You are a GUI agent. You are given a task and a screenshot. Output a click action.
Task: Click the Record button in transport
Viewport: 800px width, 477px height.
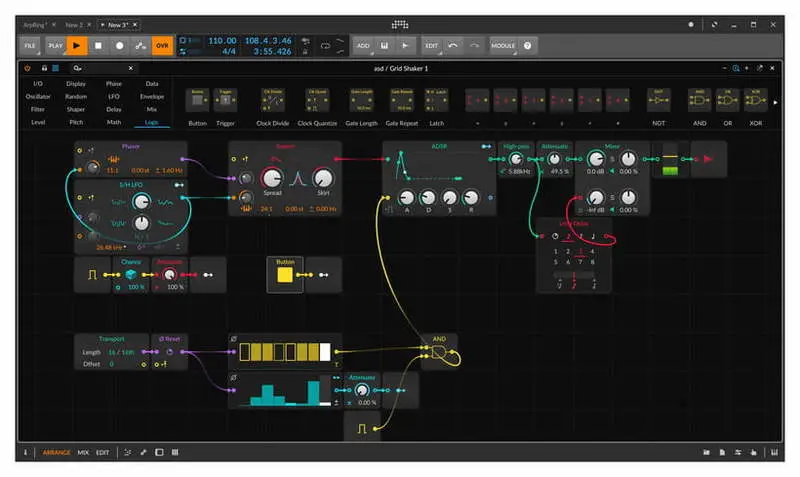(119, 45)
